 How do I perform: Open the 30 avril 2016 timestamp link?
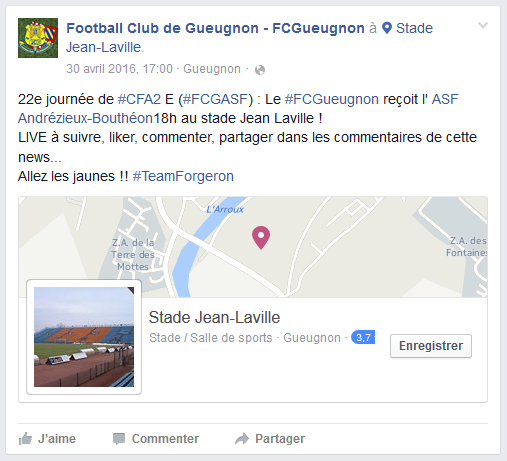pyautogui.click(x=119, y=69)
